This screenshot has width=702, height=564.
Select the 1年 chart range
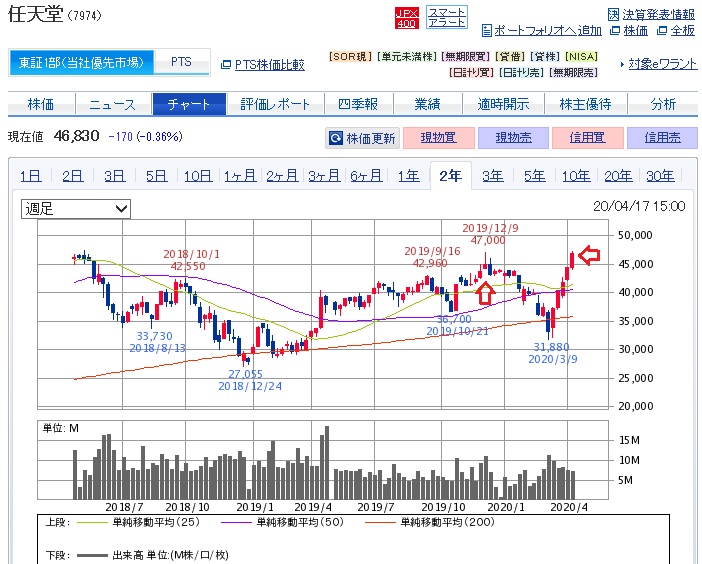(x=409, y=176)
